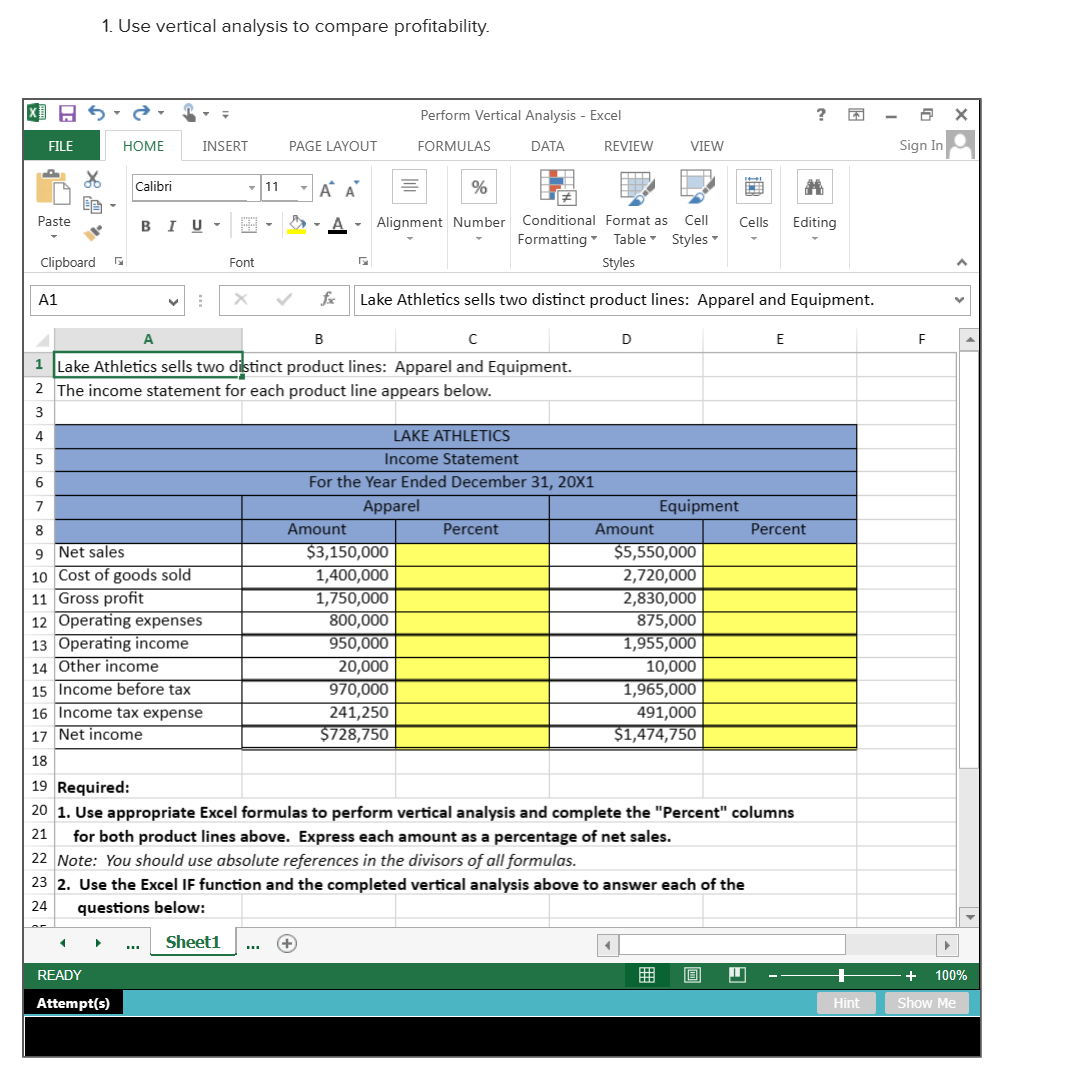Open Cell Styles gallery
Viewport: 1085px width, 1087px height.
[695, 210]
